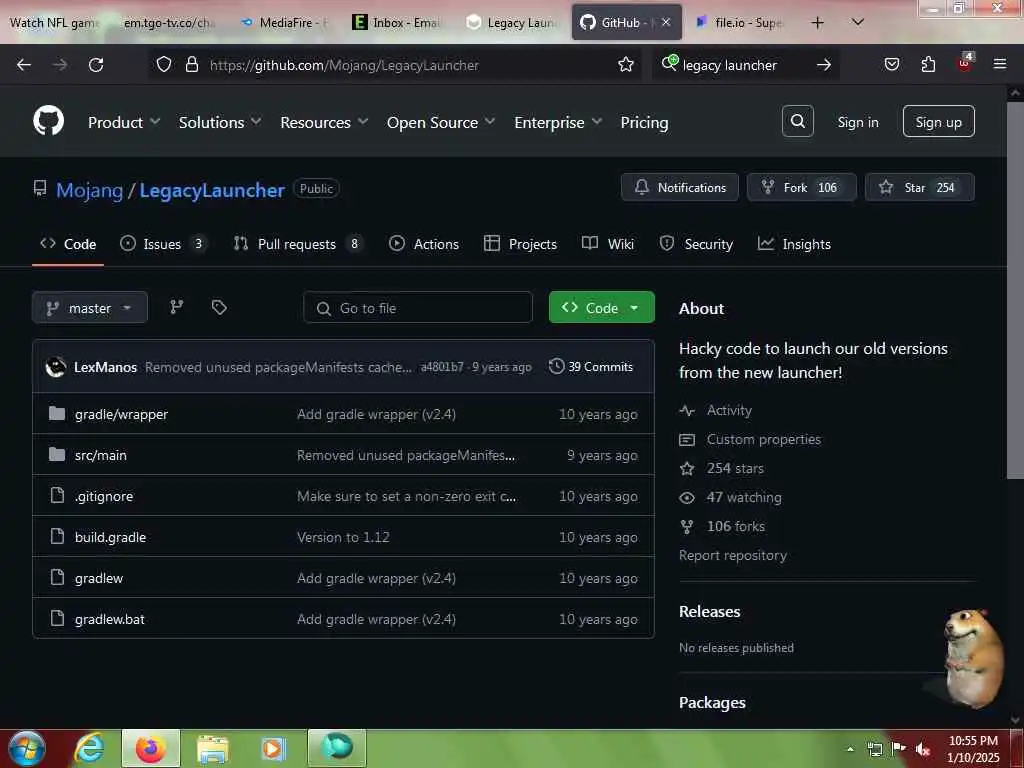Click the Go to file search field
1024x768 pixels.
click(x=418, y=308)
